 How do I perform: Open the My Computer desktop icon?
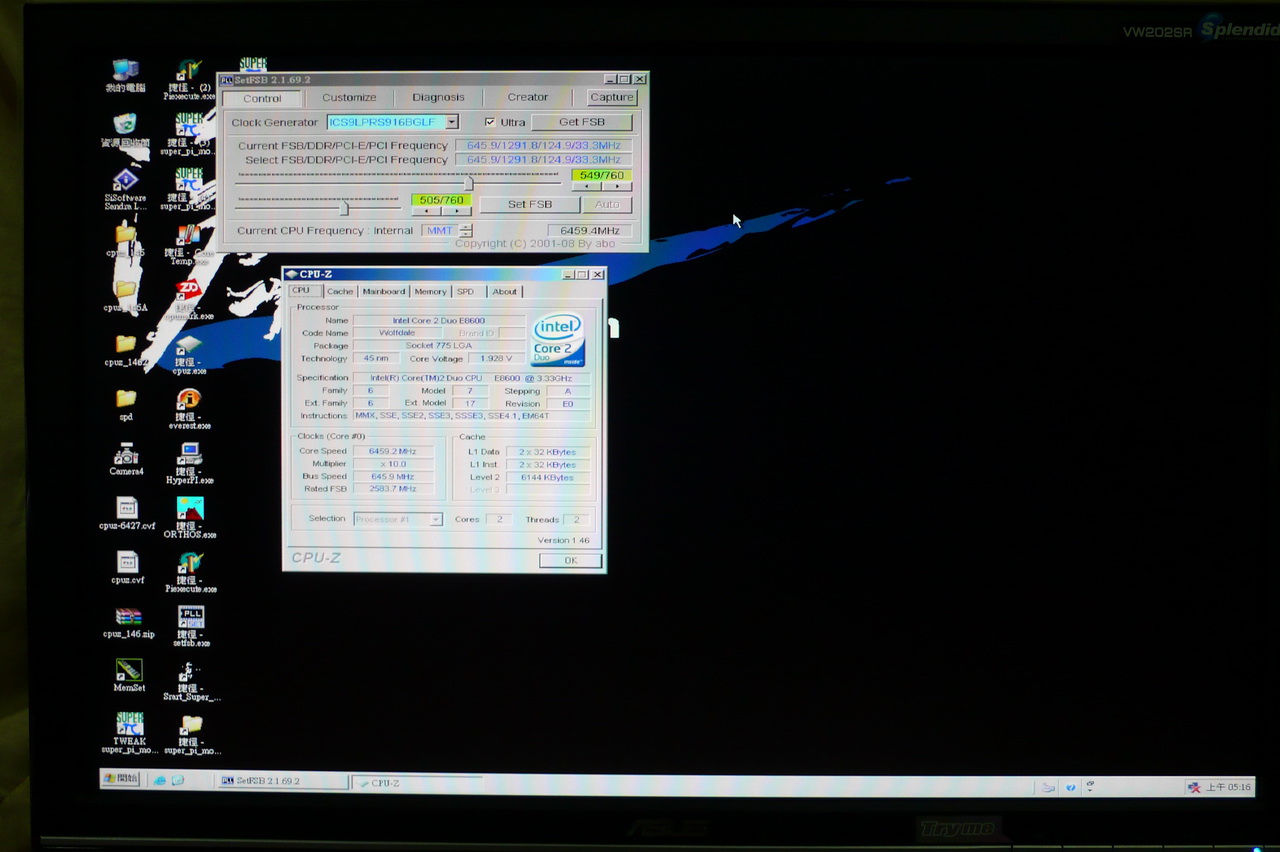click(x=125, y=76)
